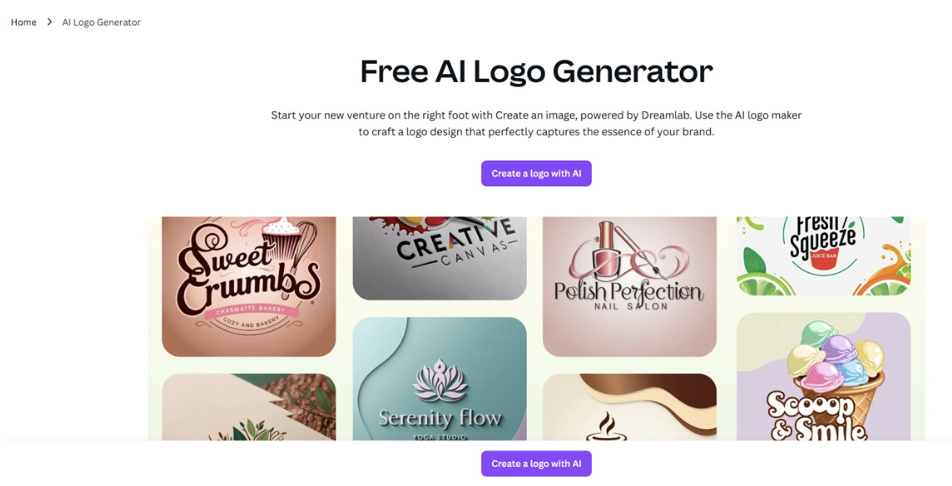
Task: Open the Fresh Squeeze juice bar logo
Action: pyautogui.click(x=824, y=256)
